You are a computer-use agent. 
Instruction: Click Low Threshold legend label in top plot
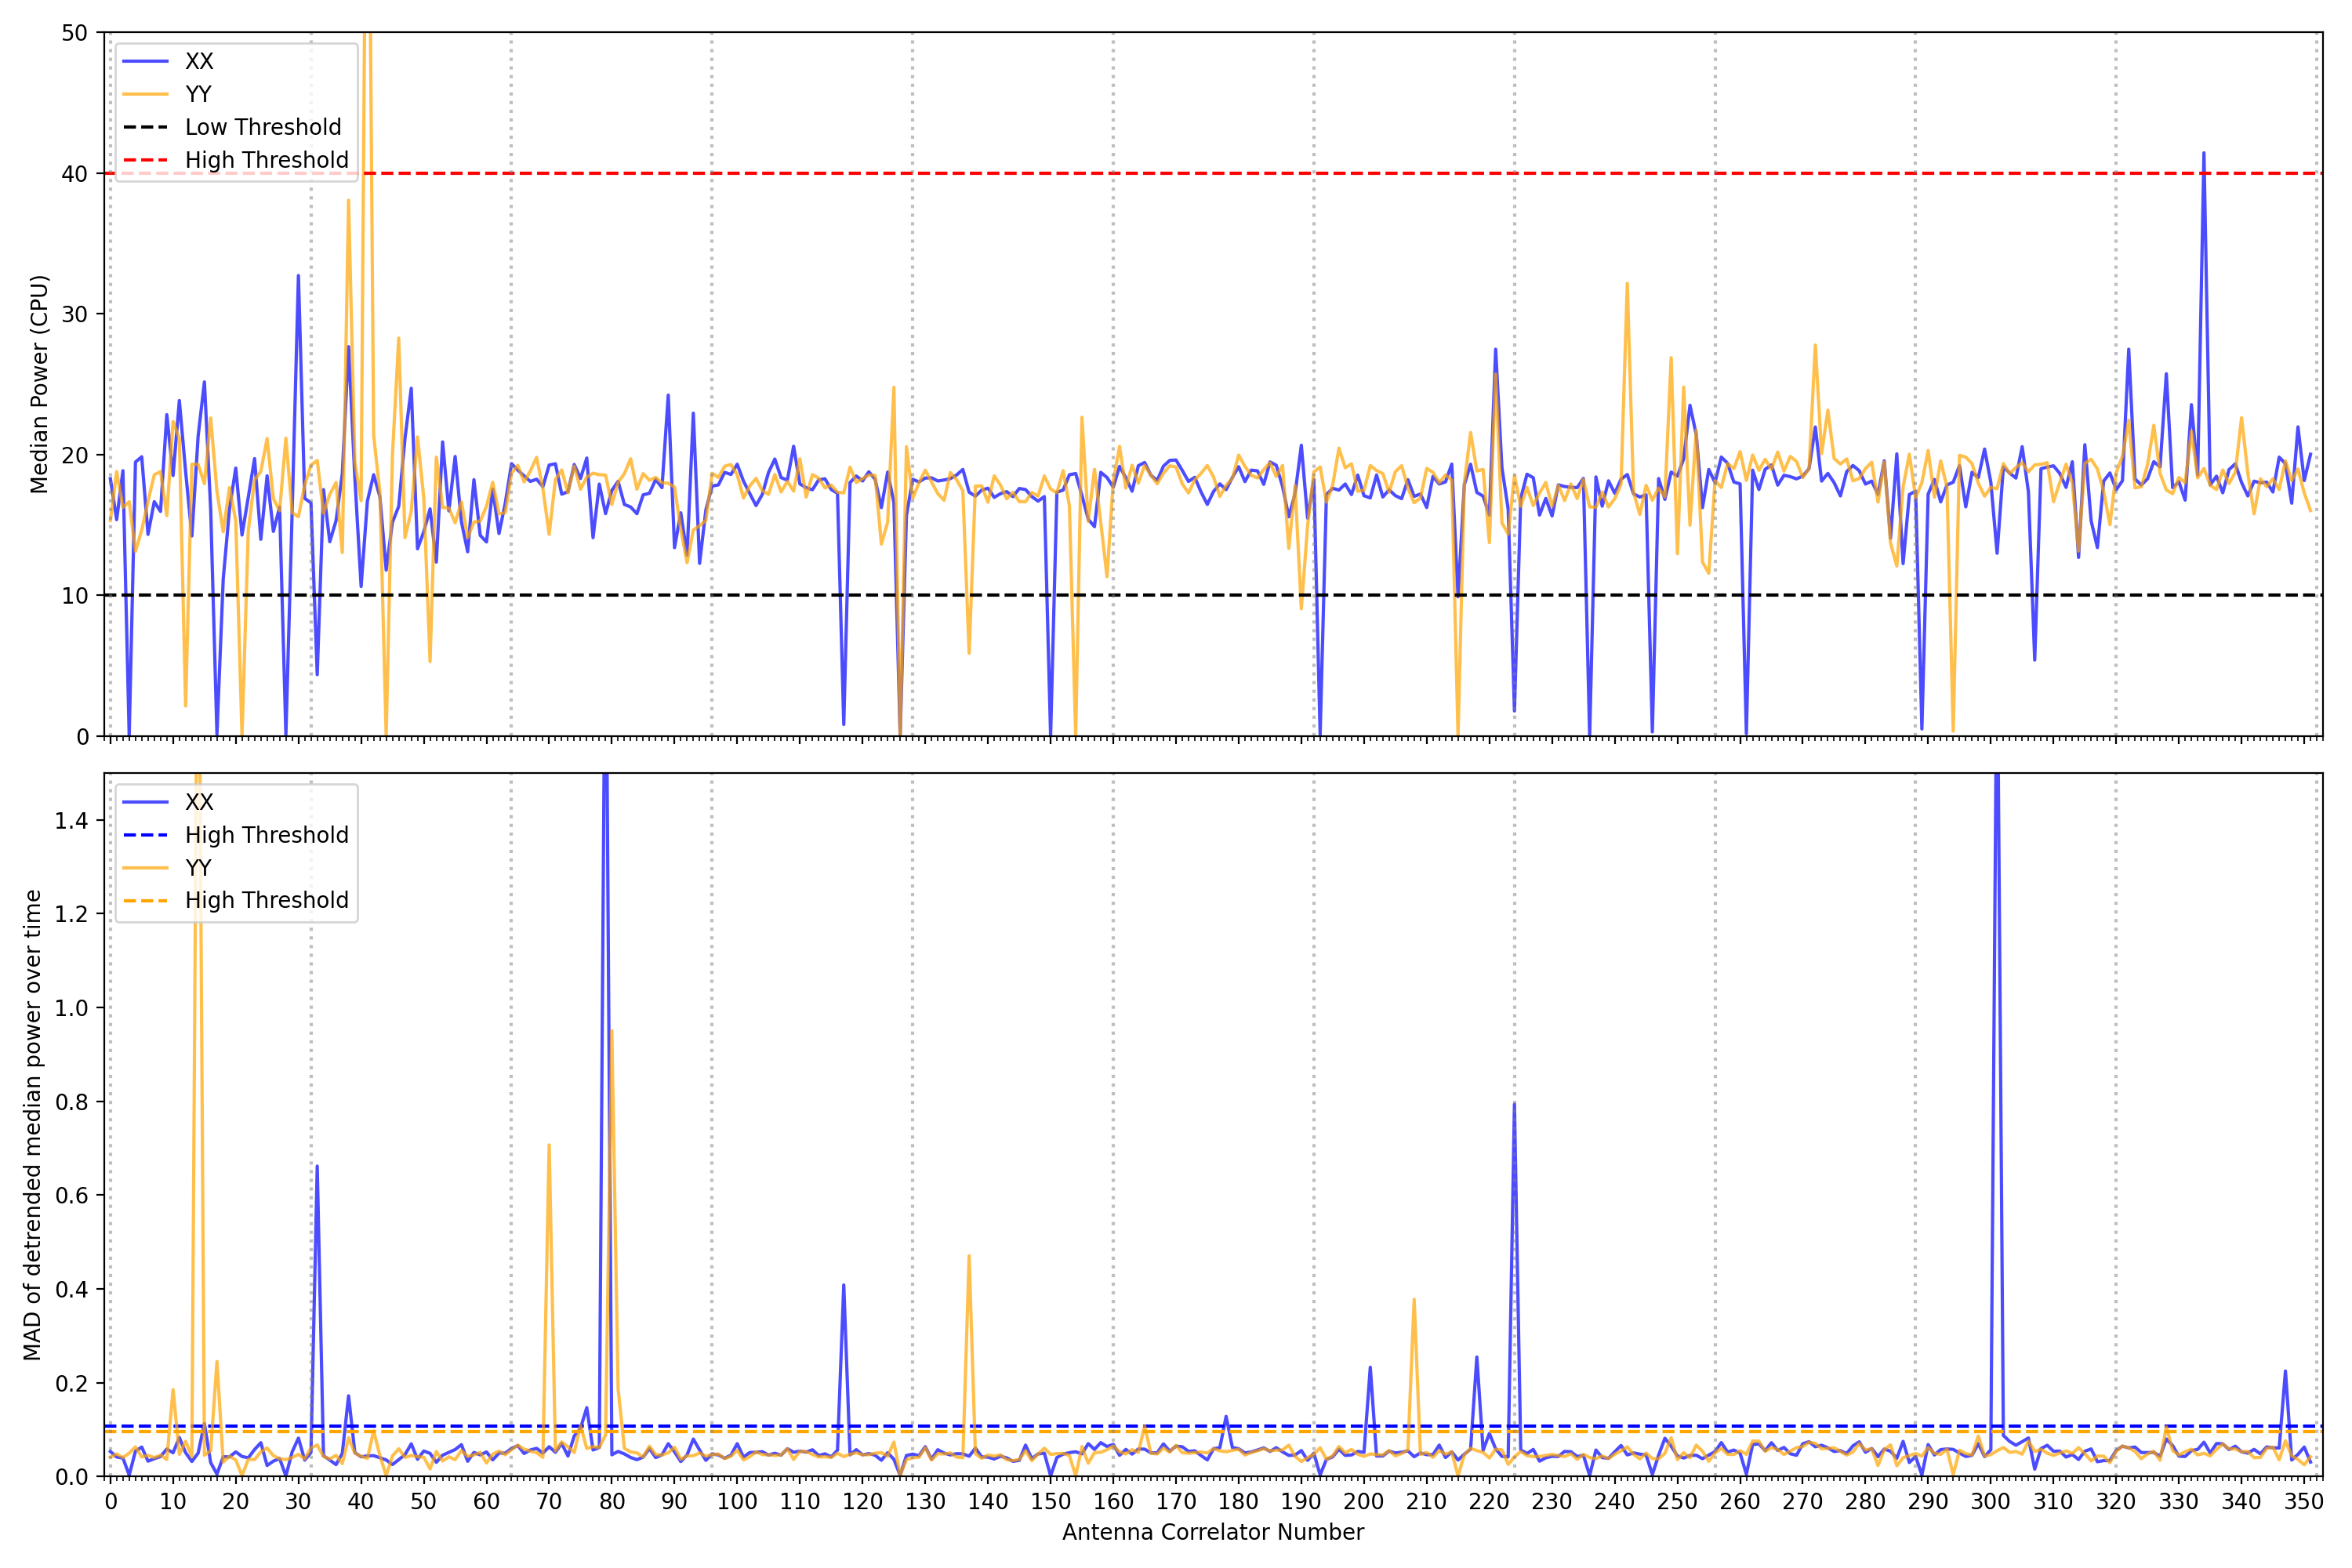tap(263, 128)
